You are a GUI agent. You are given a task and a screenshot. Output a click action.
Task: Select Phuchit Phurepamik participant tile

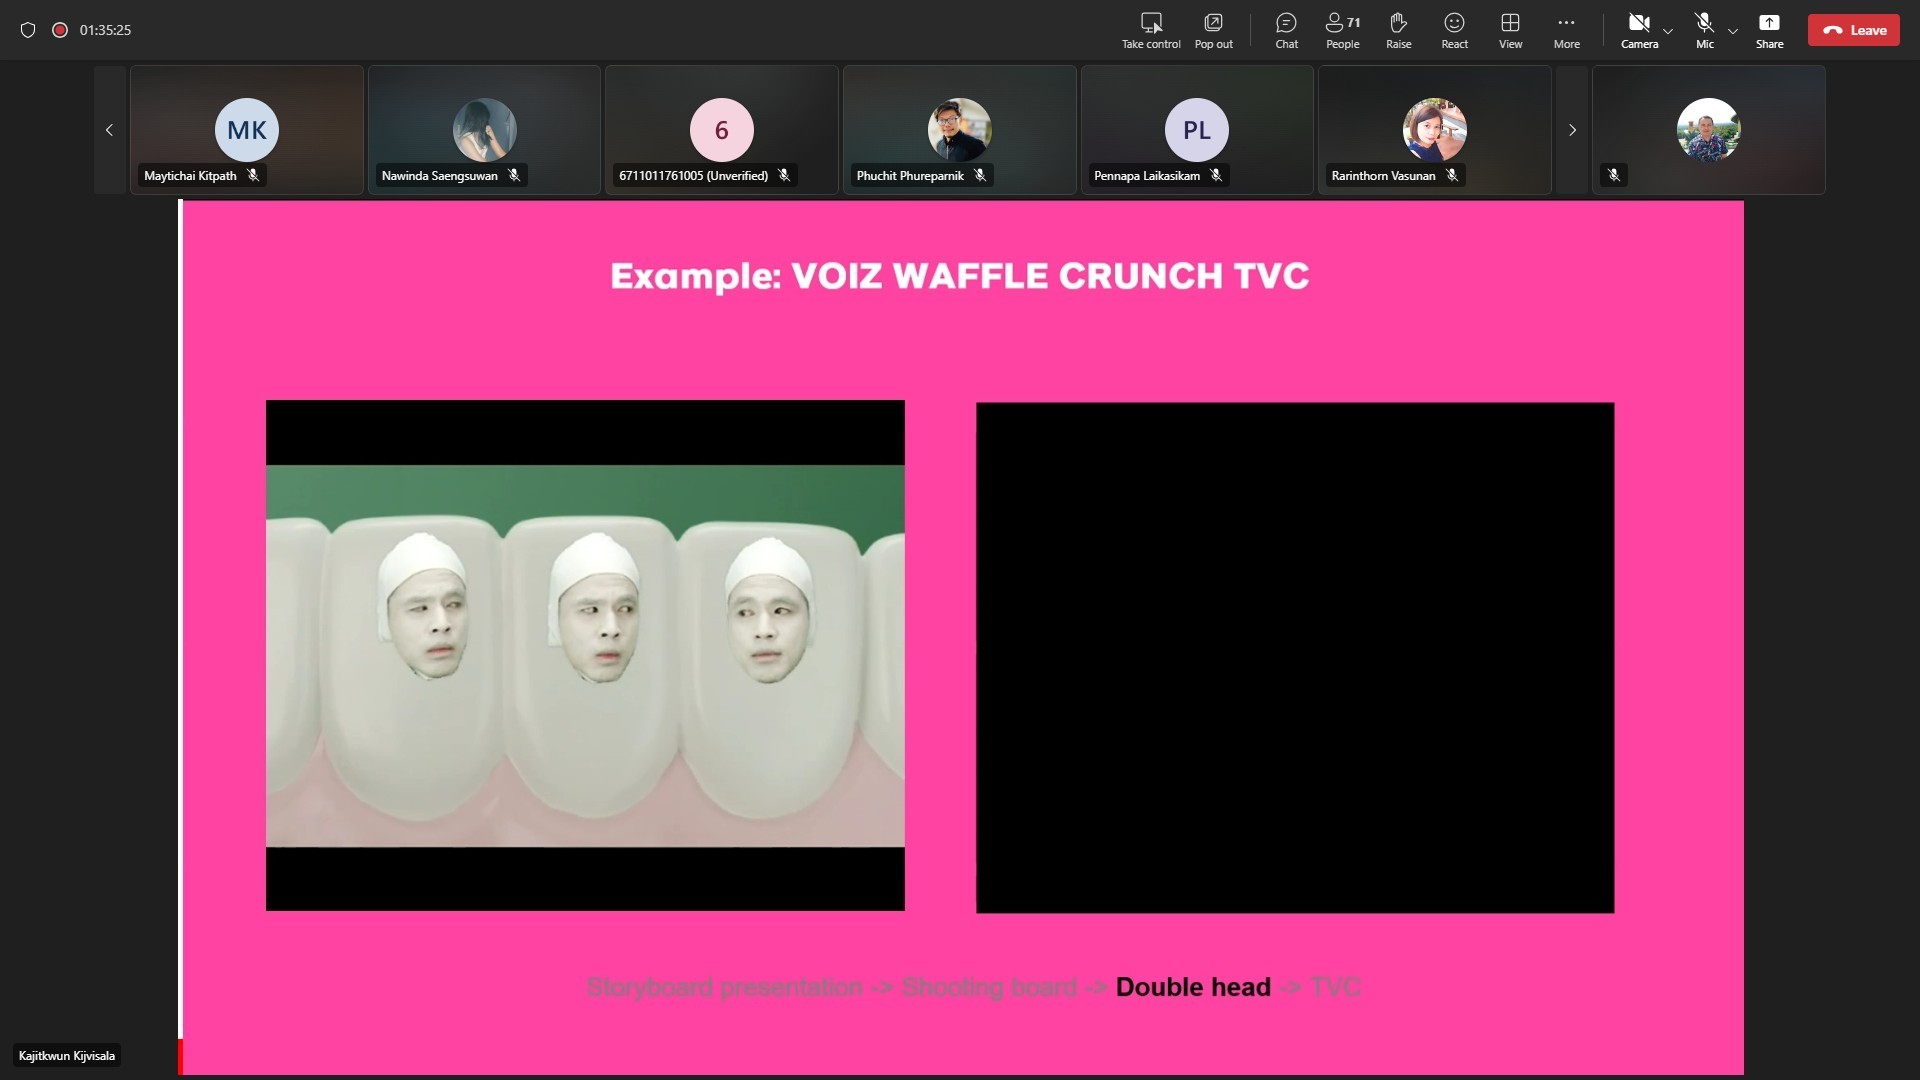click(959, 130)
